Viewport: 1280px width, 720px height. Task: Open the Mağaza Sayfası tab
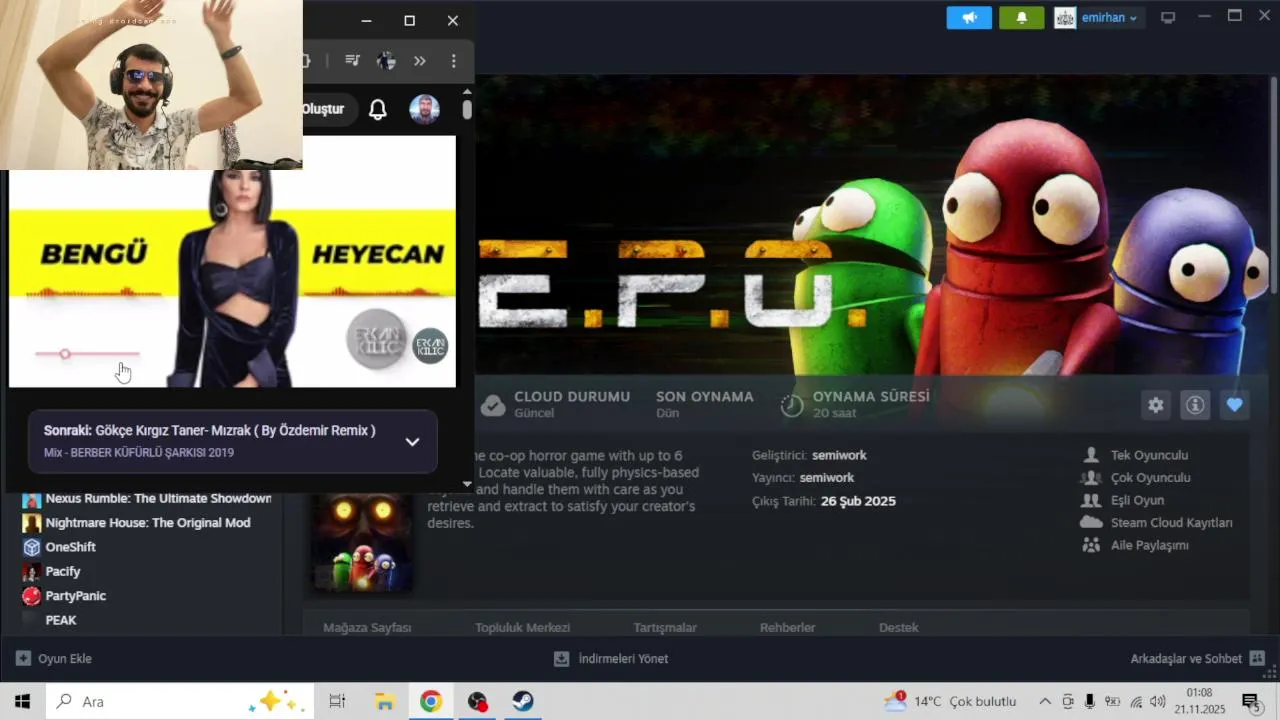click(x=367, y=627)
